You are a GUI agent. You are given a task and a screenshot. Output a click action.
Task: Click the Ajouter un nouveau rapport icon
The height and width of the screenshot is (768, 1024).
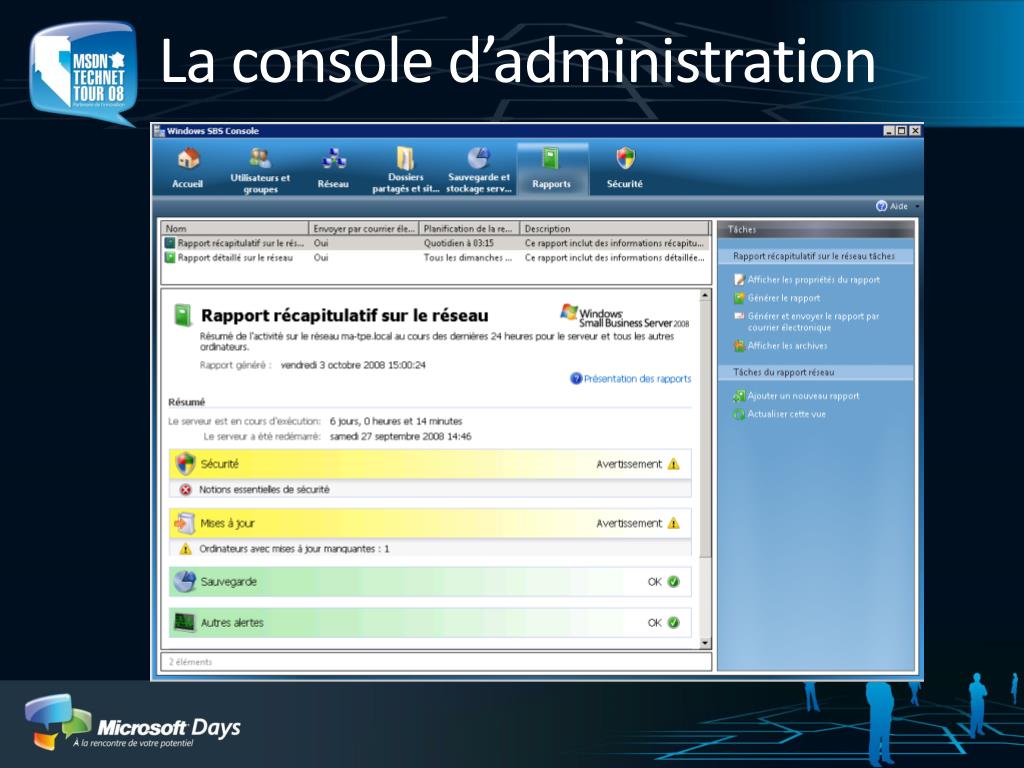(739, 396)
